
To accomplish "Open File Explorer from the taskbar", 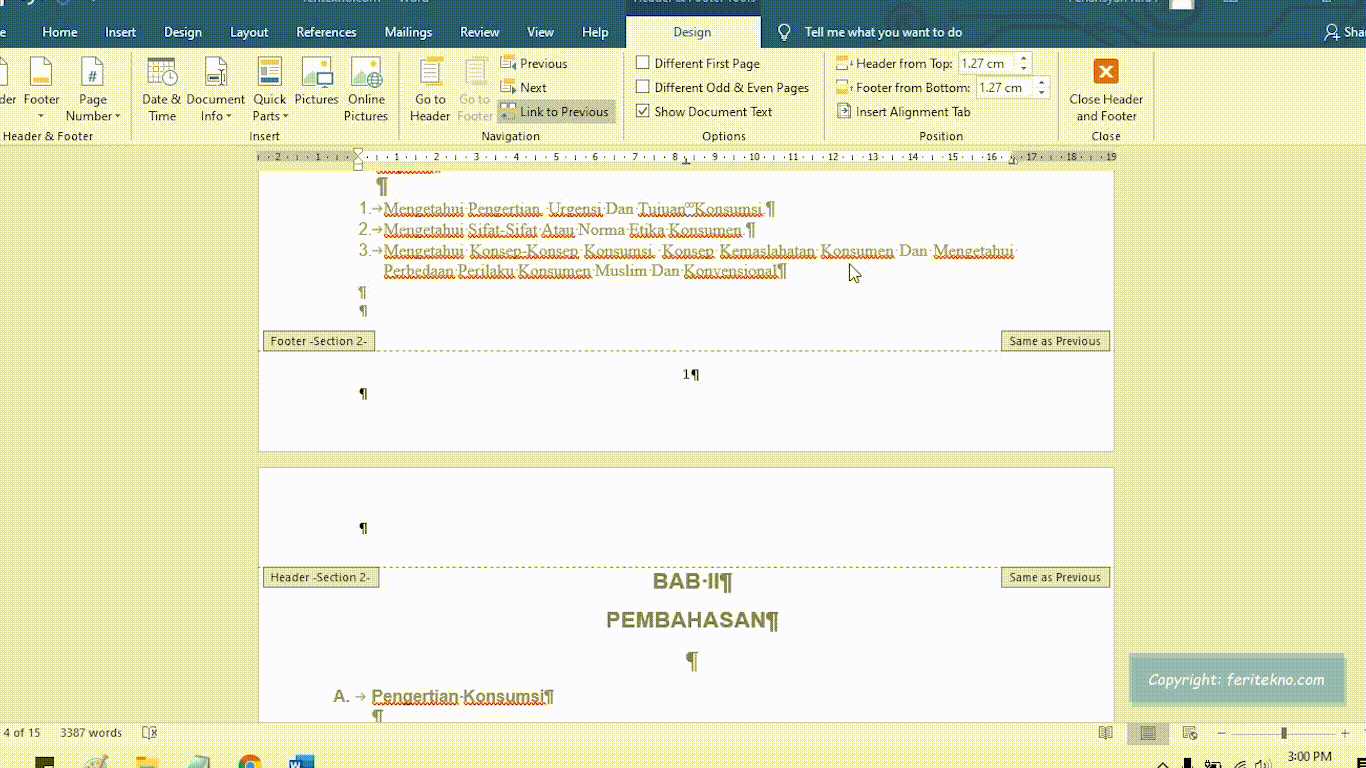I will (147, 761).
